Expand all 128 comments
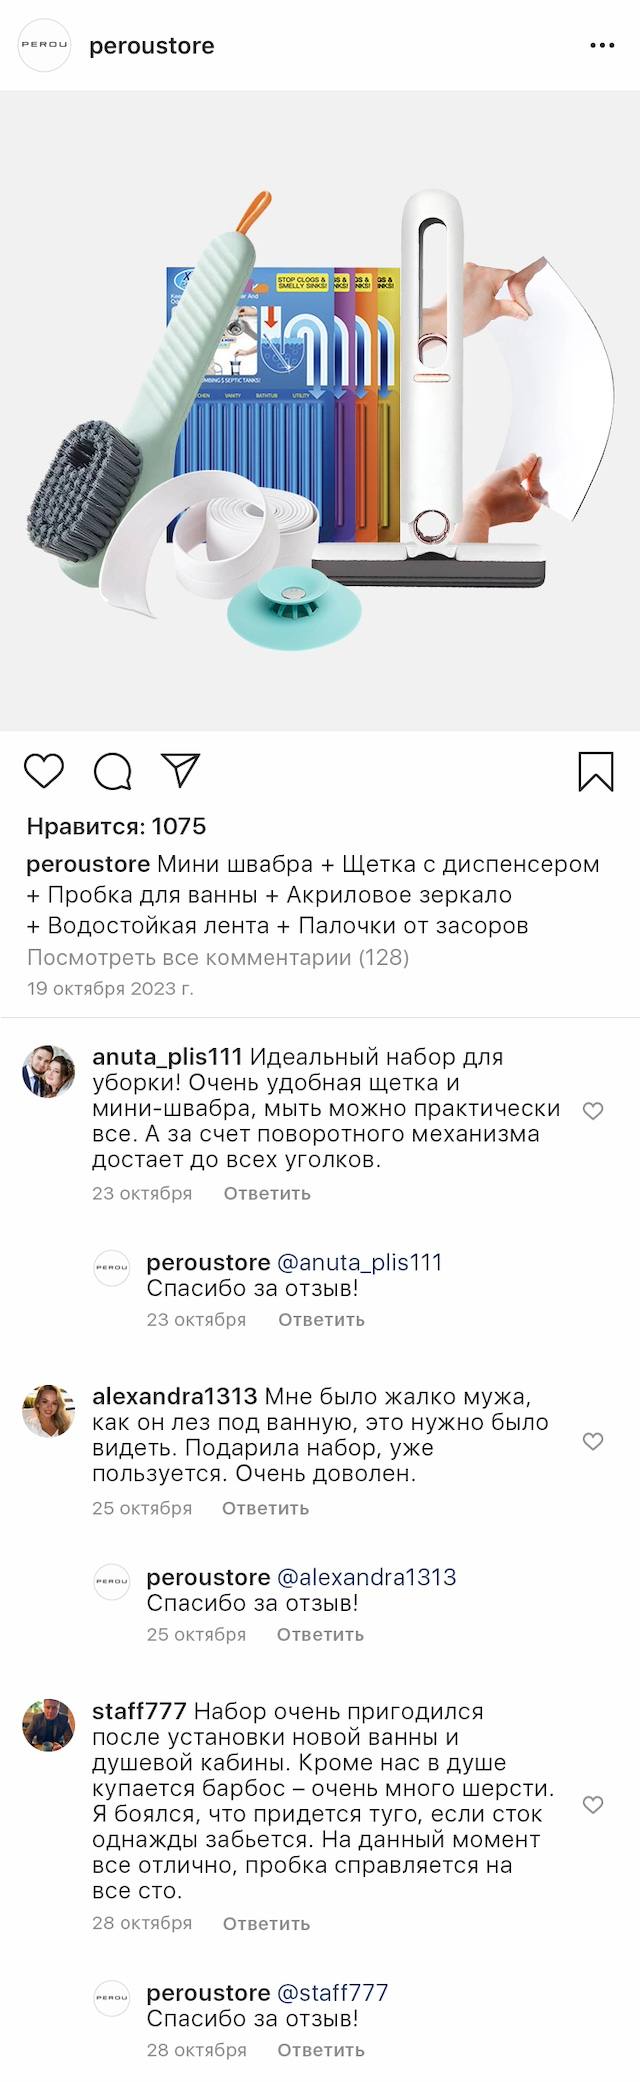This screenshot has width=640, height=2082. 218,957
